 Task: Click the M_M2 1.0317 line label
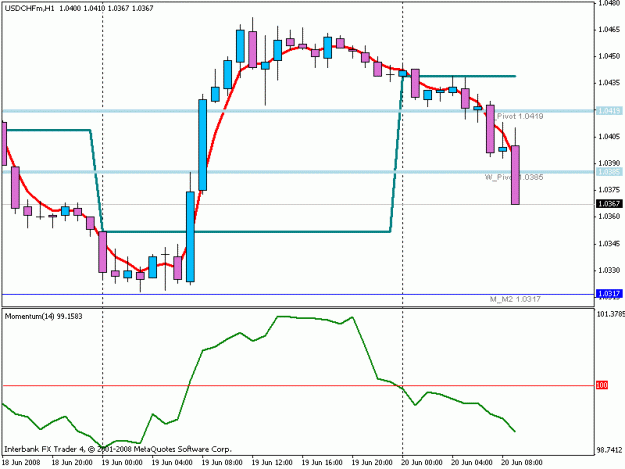(515, 299)
